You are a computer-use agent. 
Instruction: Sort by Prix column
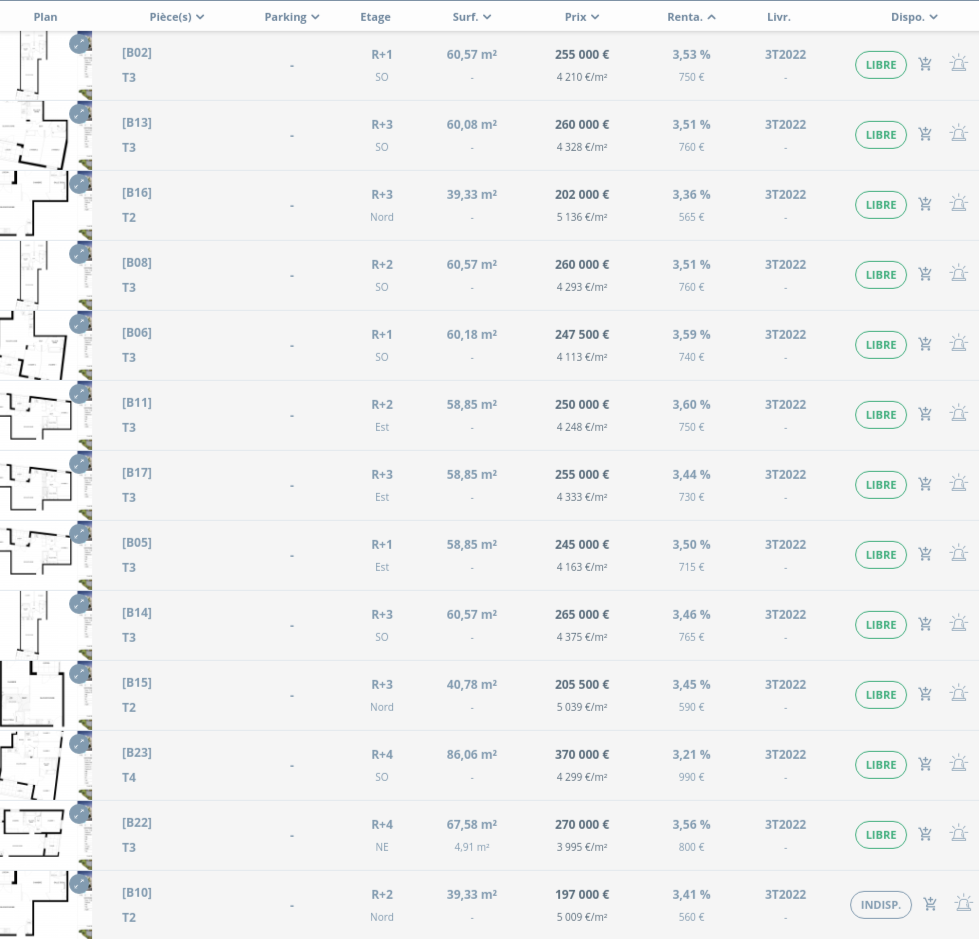tap(581, 17)
